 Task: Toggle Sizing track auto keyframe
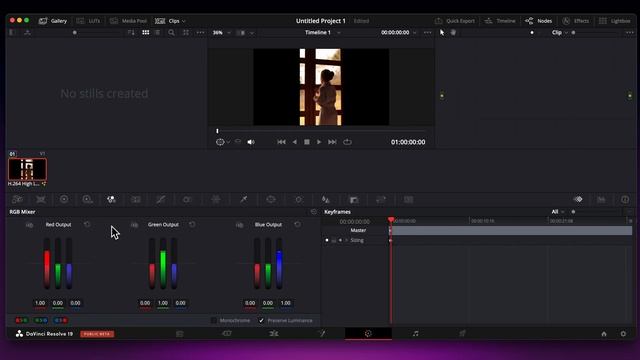point(340,240)
